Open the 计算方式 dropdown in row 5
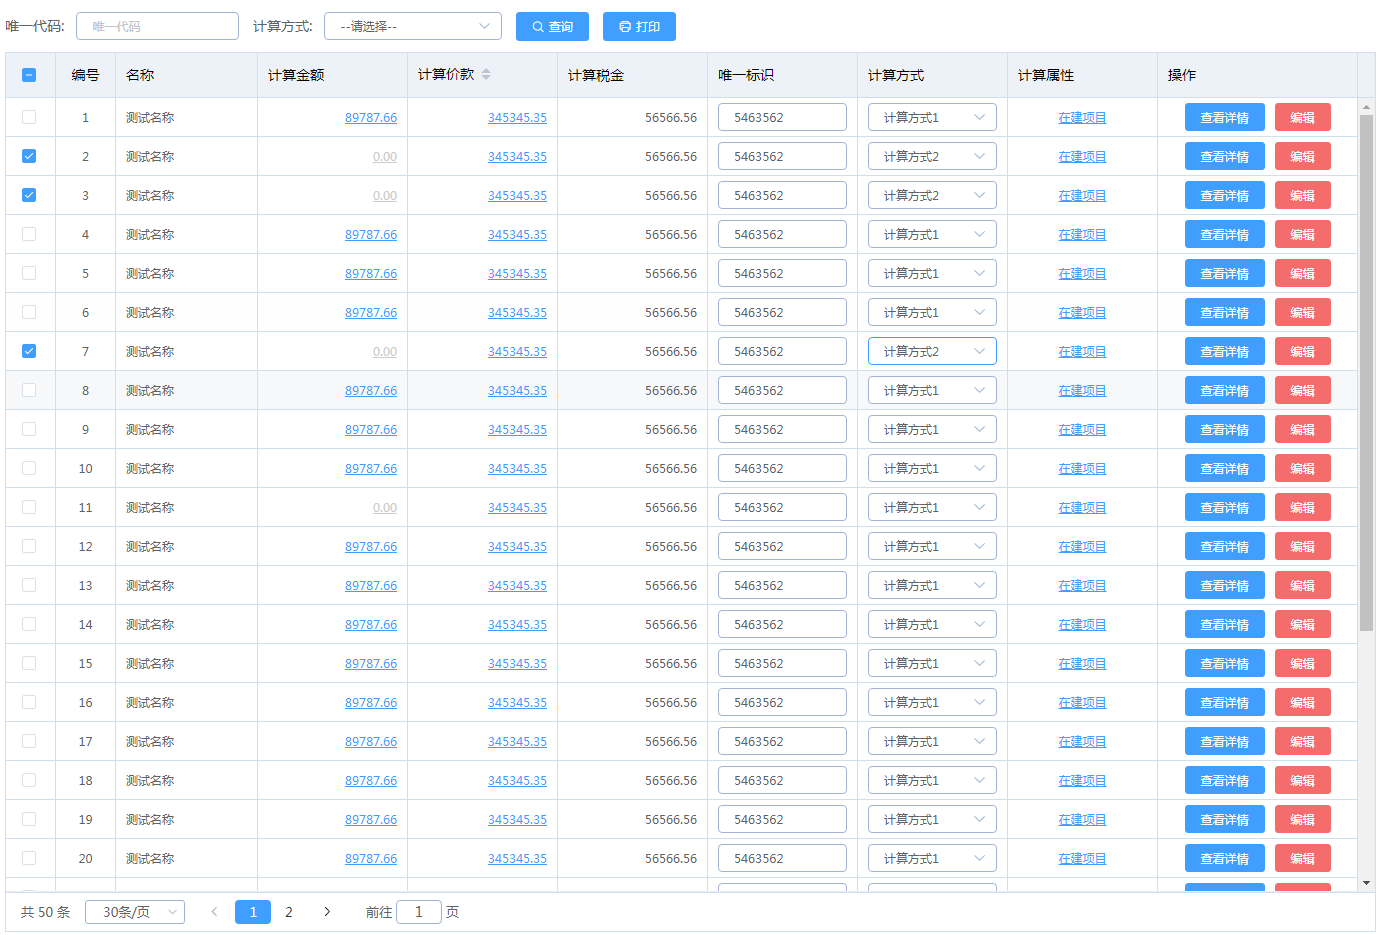The width and height of the screenshot is (1380, 935). tap(932, 273)
